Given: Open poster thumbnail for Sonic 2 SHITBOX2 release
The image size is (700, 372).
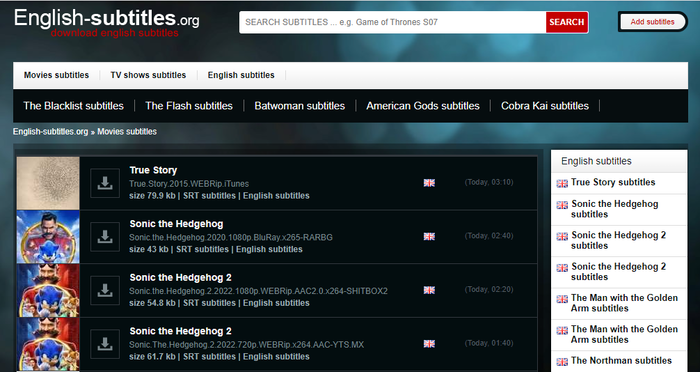Looking at the screenshot, I should [x=48, y=290].
